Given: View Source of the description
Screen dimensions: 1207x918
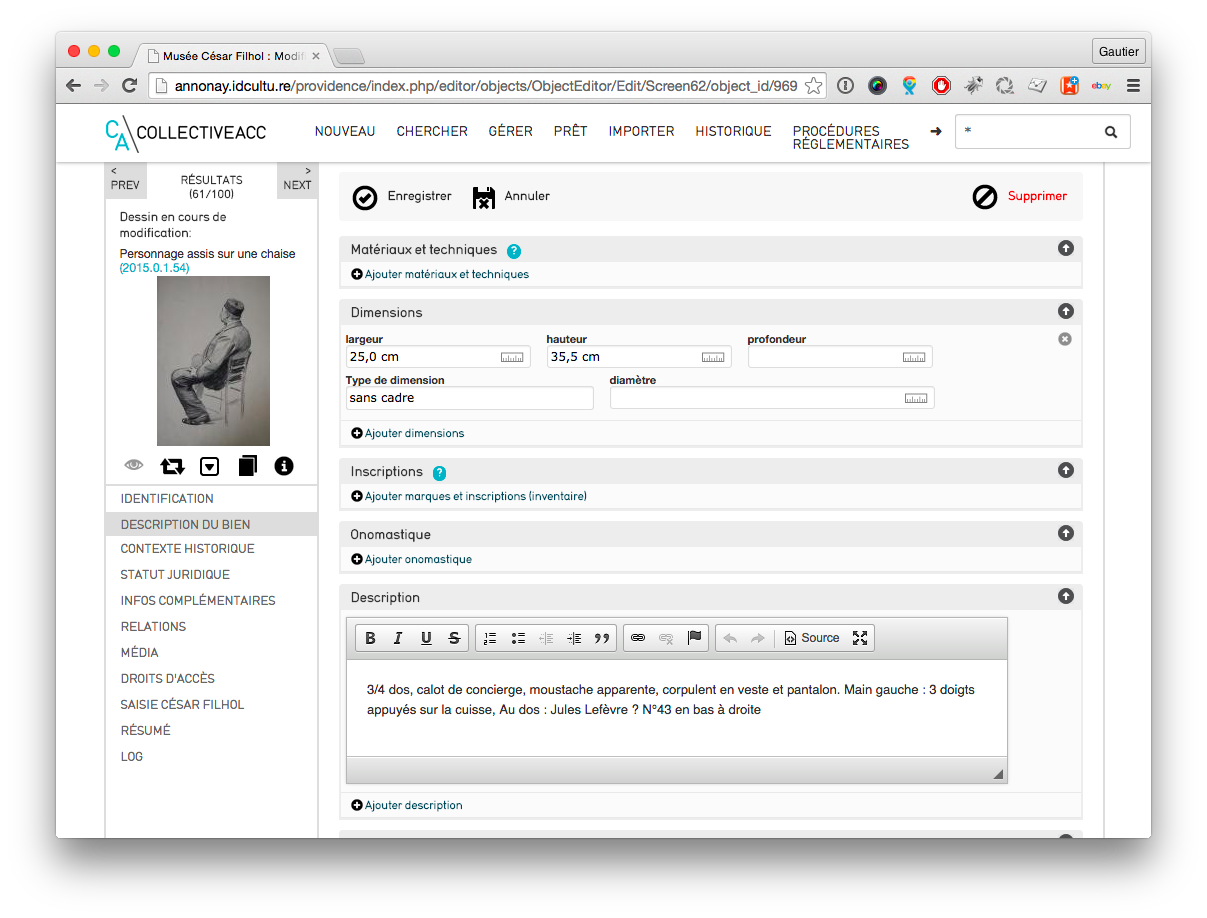Looking at the screenshot, I should pyautogui.click(x=811, y=638).
